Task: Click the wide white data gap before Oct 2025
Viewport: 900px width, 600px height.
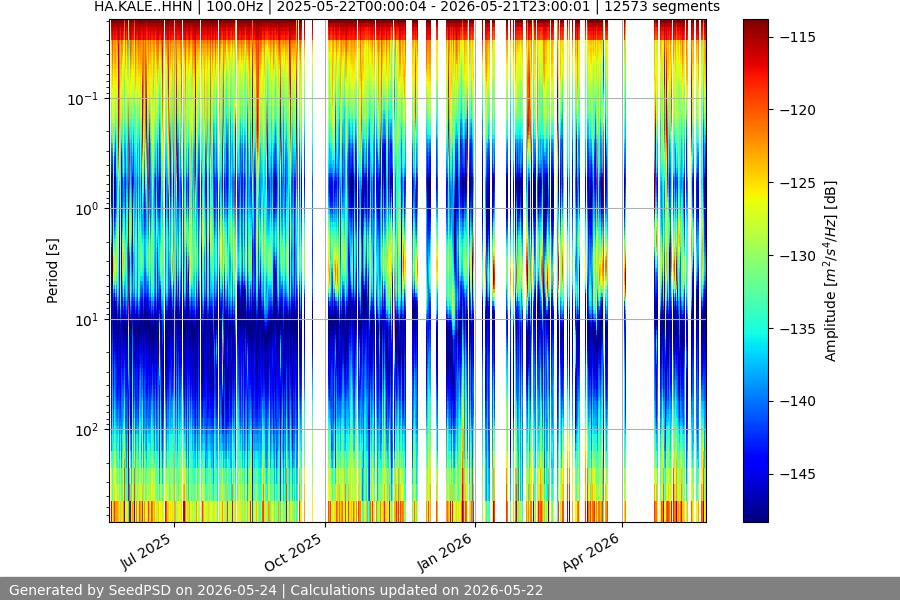Action: click(320, 271)
